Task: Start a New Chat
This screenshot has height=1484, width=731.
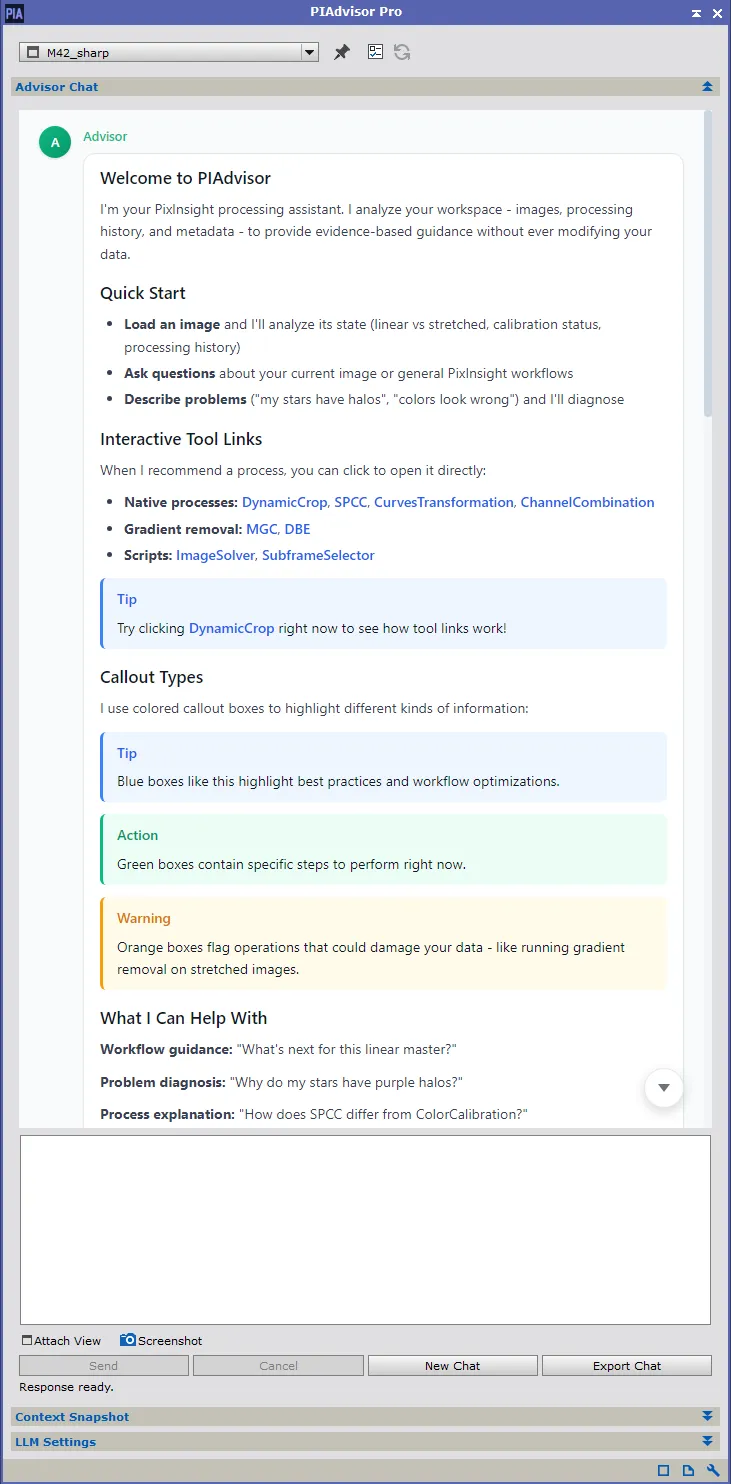Action: coord(453,1366)
